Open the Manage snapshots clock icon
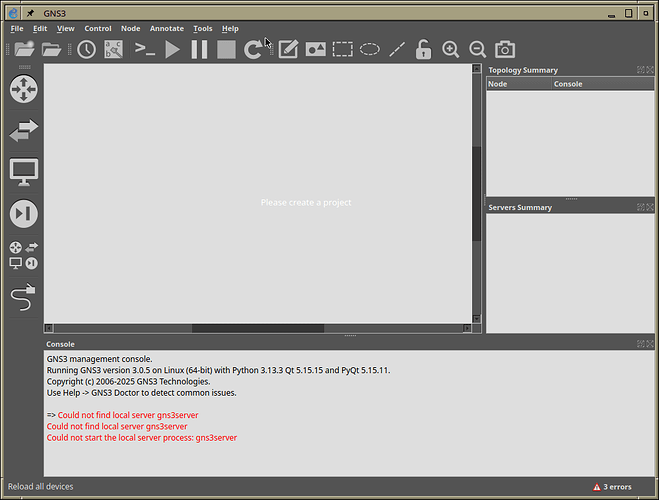 tap(87, 49)
